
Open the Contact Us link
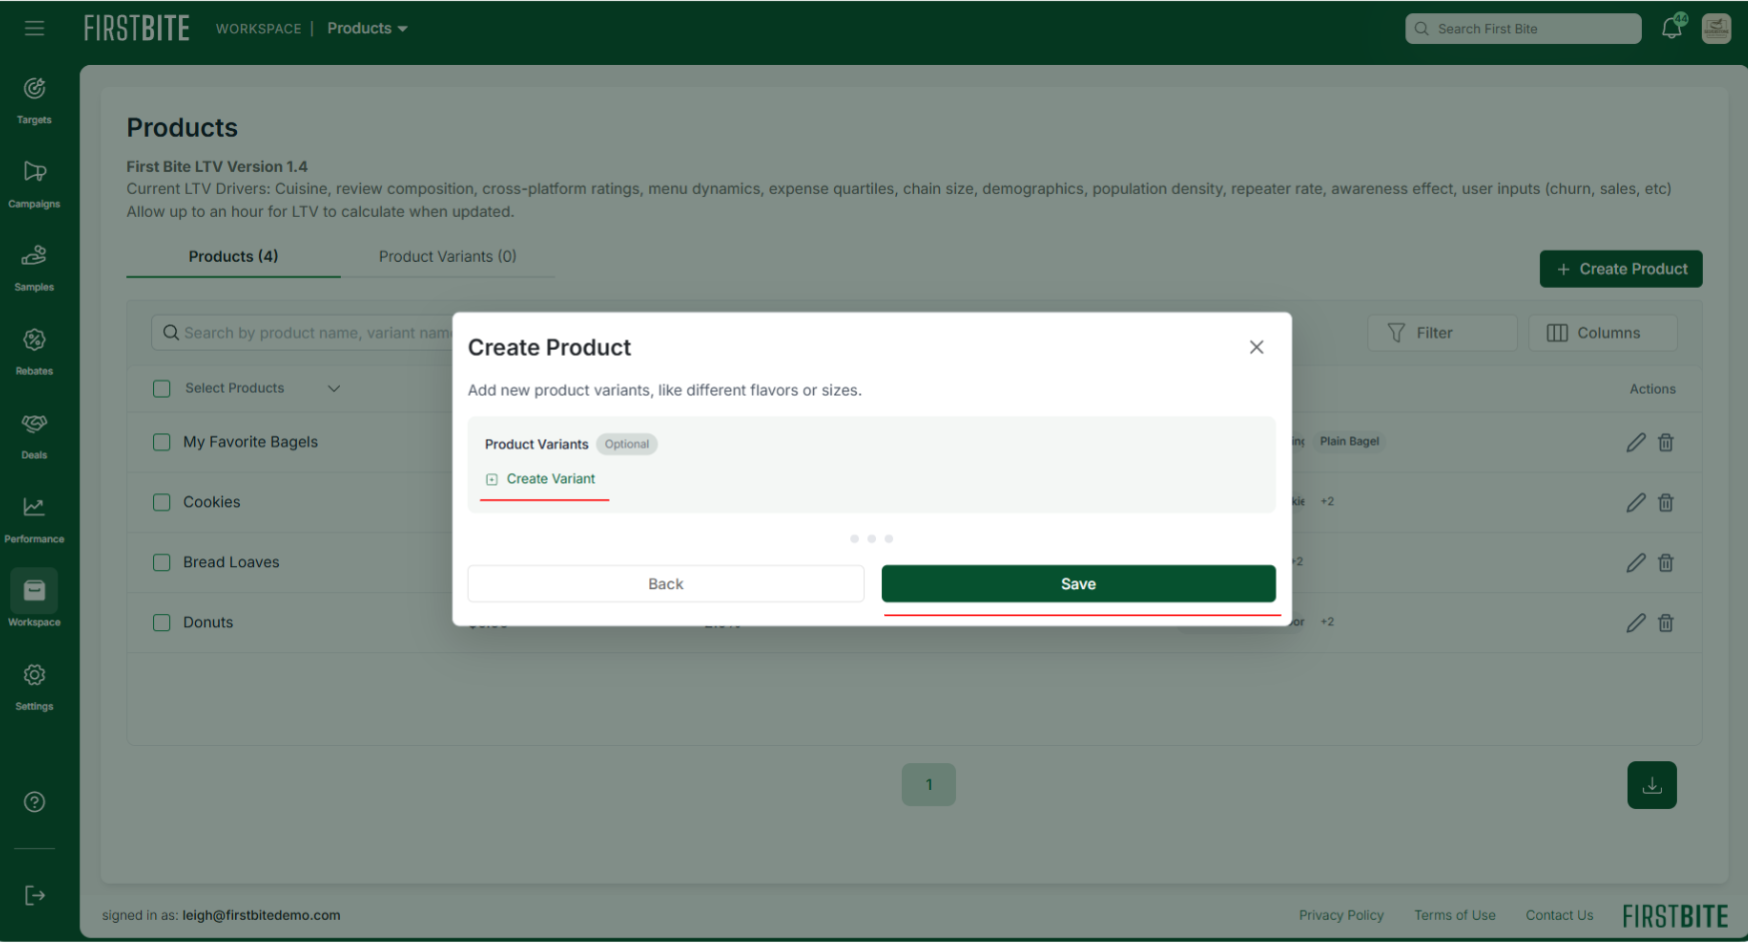(1559, 915)
